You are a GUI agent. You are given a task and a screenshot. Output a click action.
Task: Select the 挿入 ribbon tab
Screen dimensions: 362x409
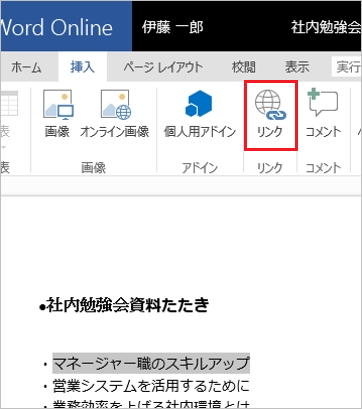(x=82, y=67)
